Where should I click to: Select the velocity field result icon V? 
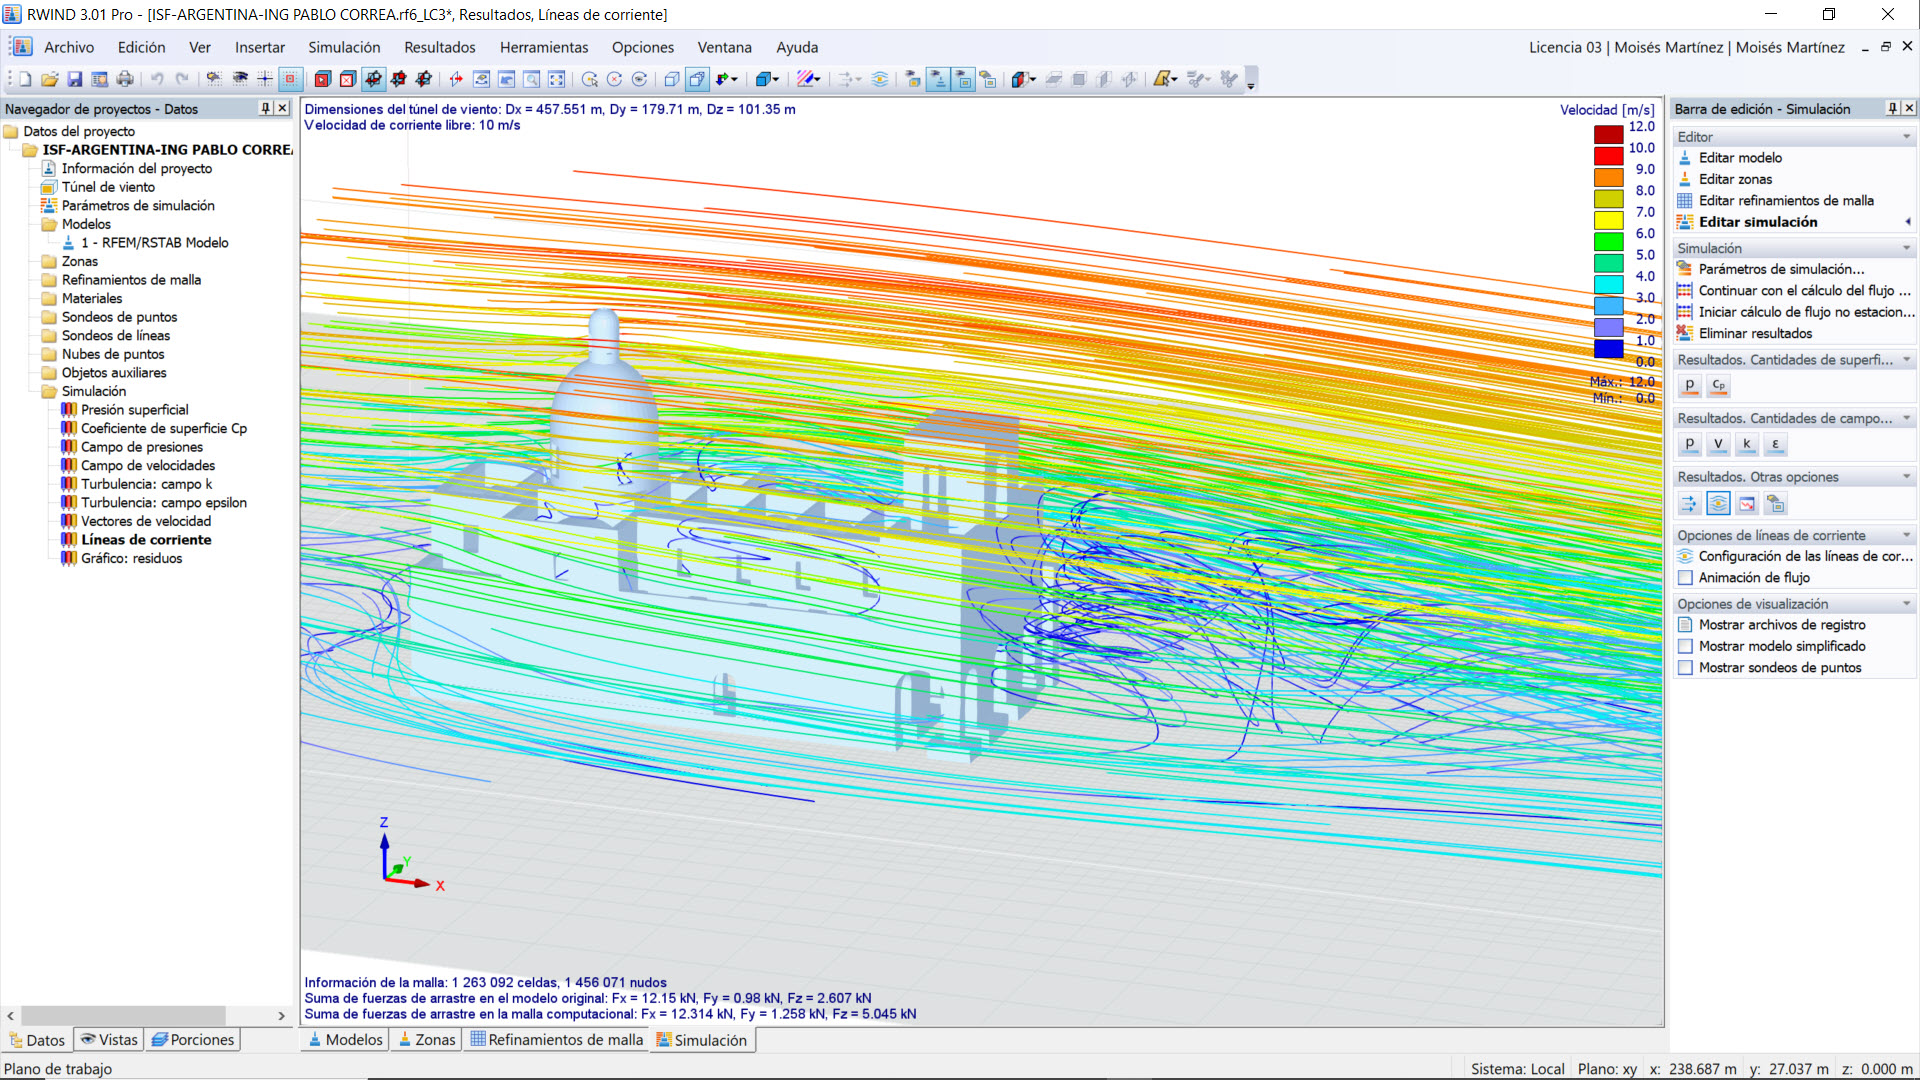(x=1718, y=444)
